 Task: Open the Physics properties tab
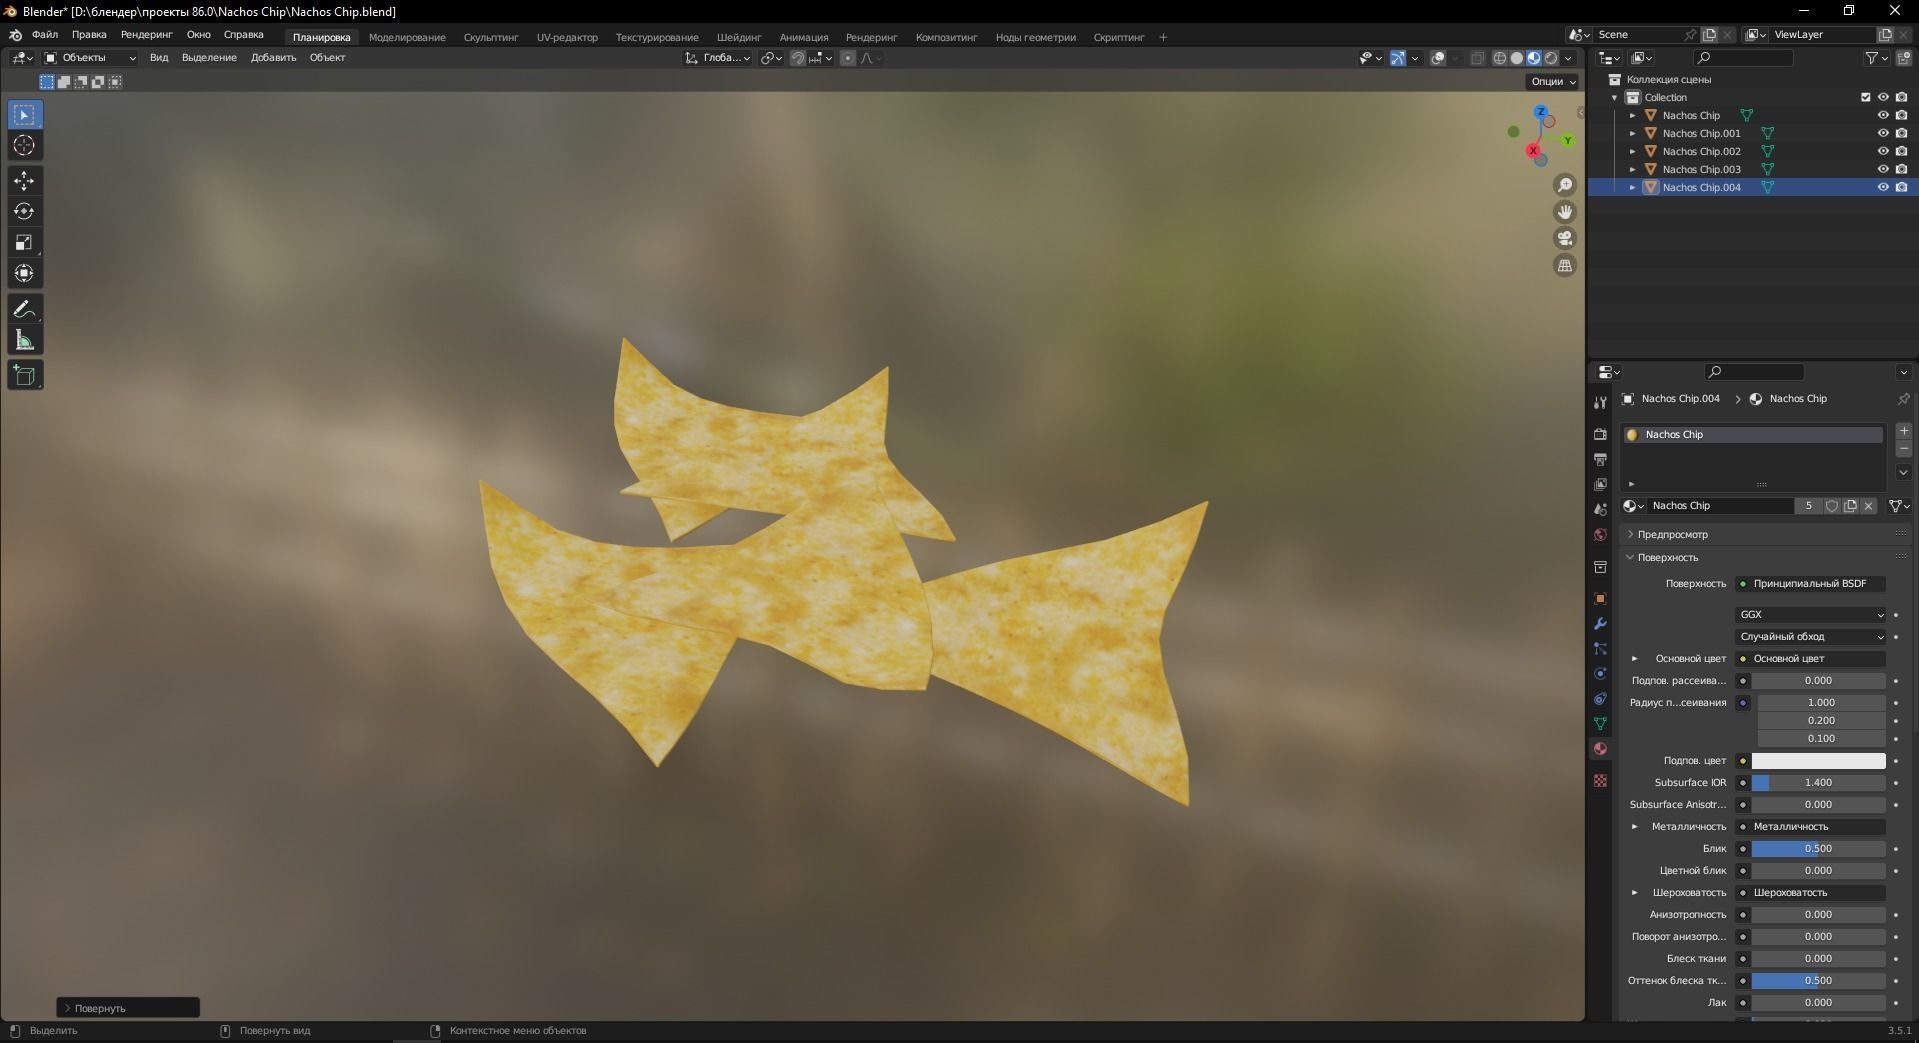pyautogui.click(x=1600, y=673)
